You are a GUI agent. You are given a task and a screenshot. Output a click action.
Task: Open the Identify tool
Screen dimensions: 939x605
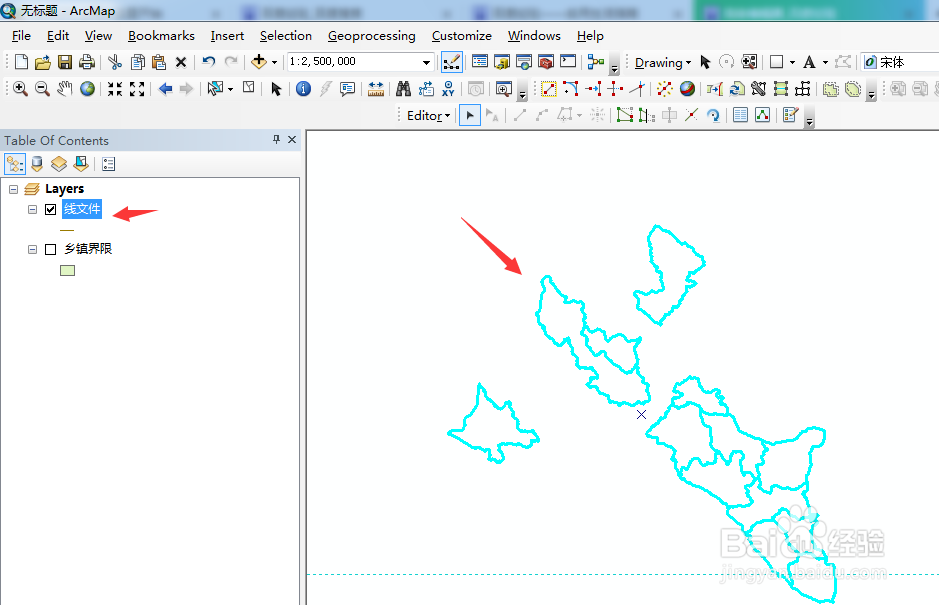(x=303, y=88)
